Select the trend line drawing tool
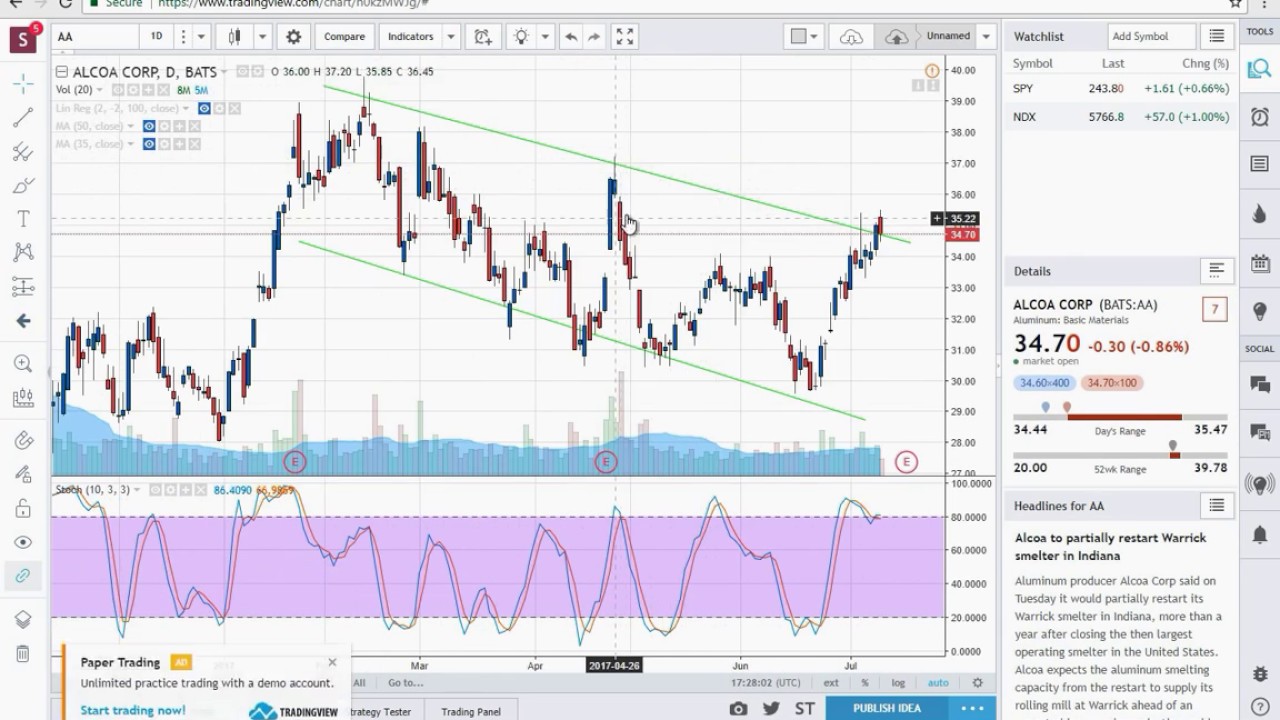This screenshot has width=1280, height=720. pyautogui.click(x=22, y=118)
